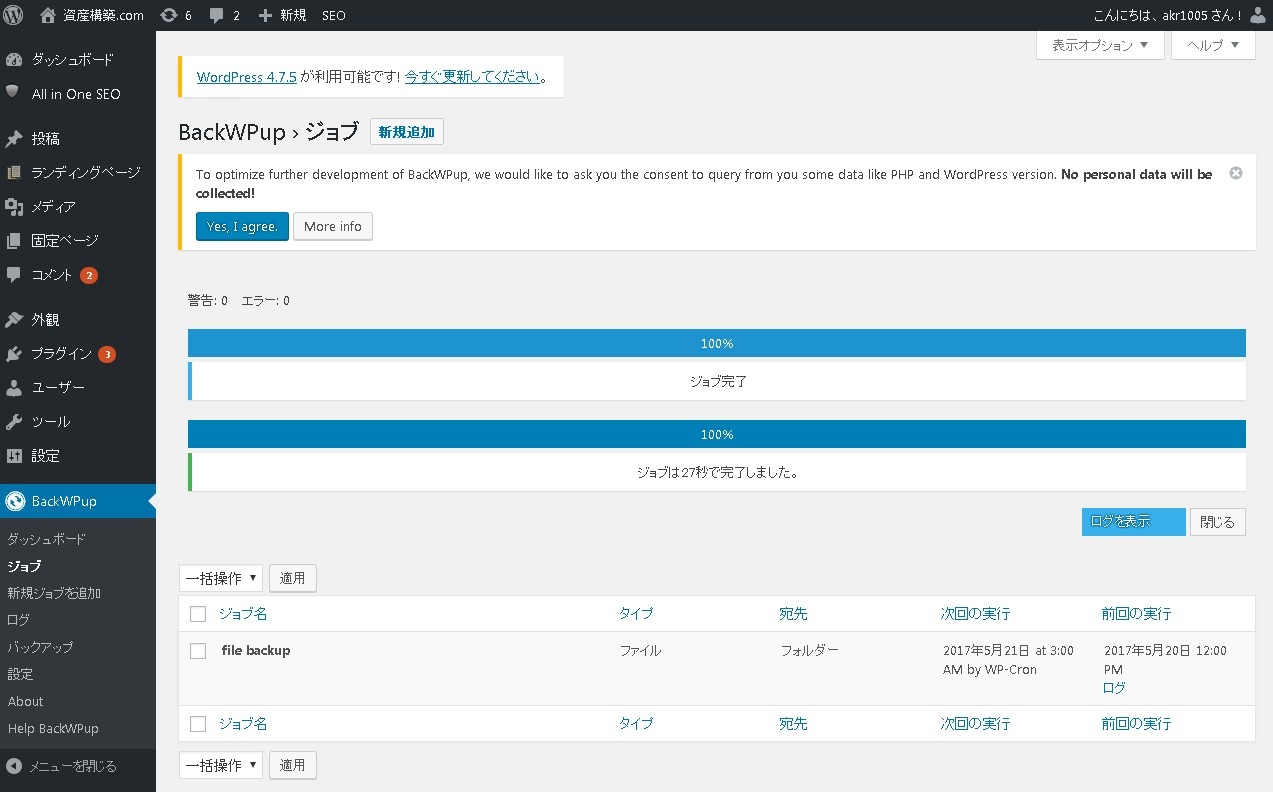Click the Yes, I agree. button
The height and width of the screenshot is (792, 1273).
click(x=242, y=227)
